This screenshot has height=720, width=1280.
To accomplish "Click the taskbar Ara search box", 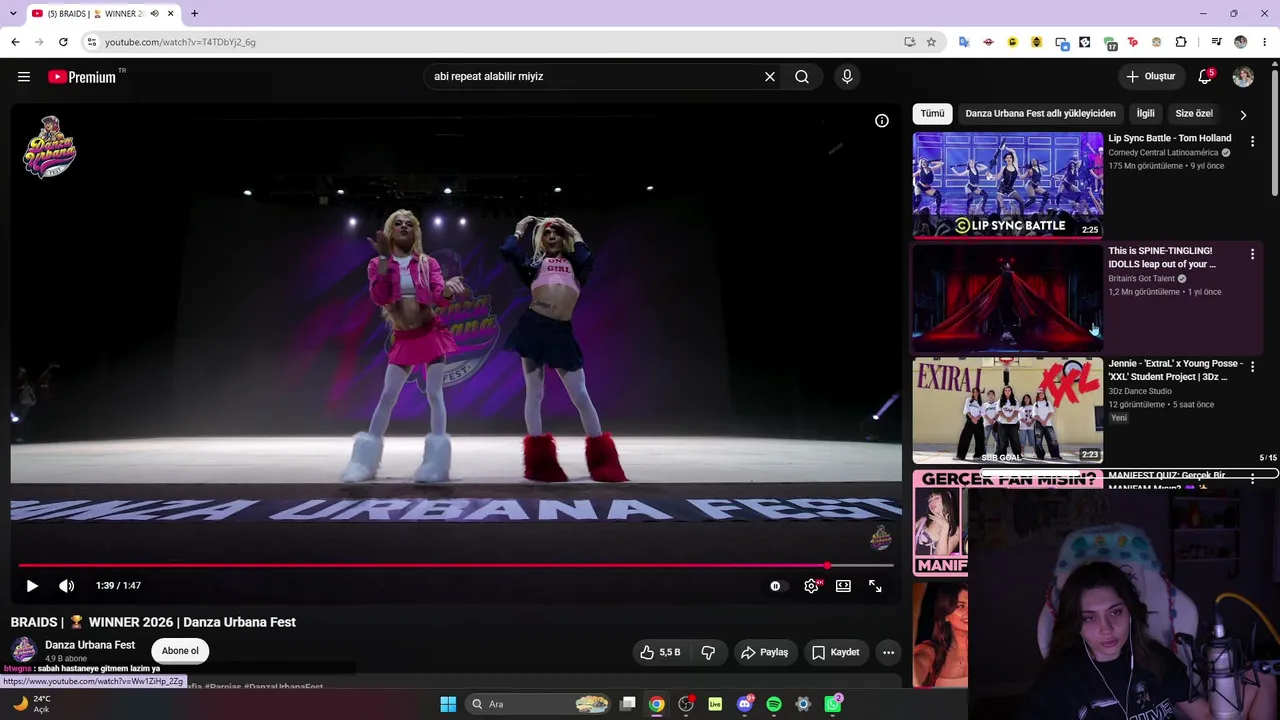I will pos(539,704).
